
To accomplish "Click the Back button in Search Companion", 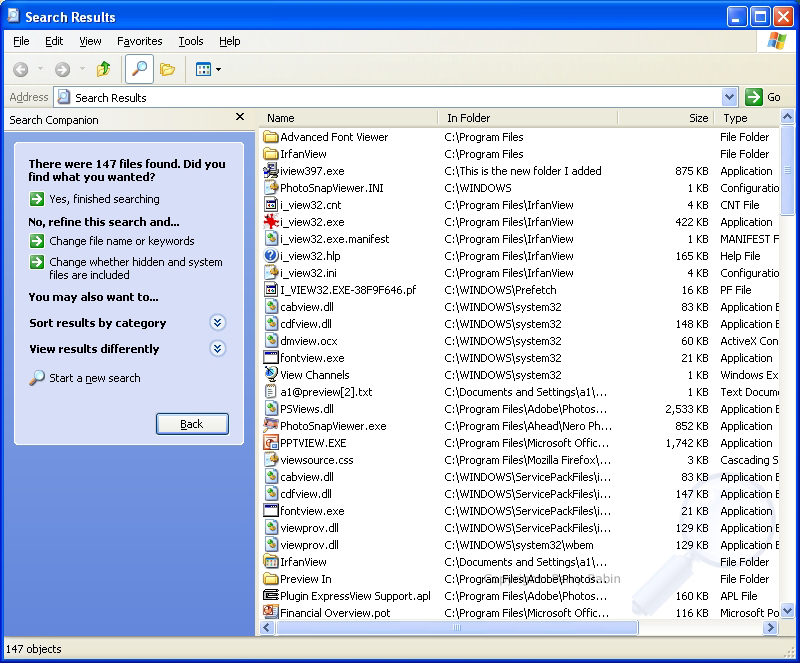I will pyautogui.click(x=192, y=424).
